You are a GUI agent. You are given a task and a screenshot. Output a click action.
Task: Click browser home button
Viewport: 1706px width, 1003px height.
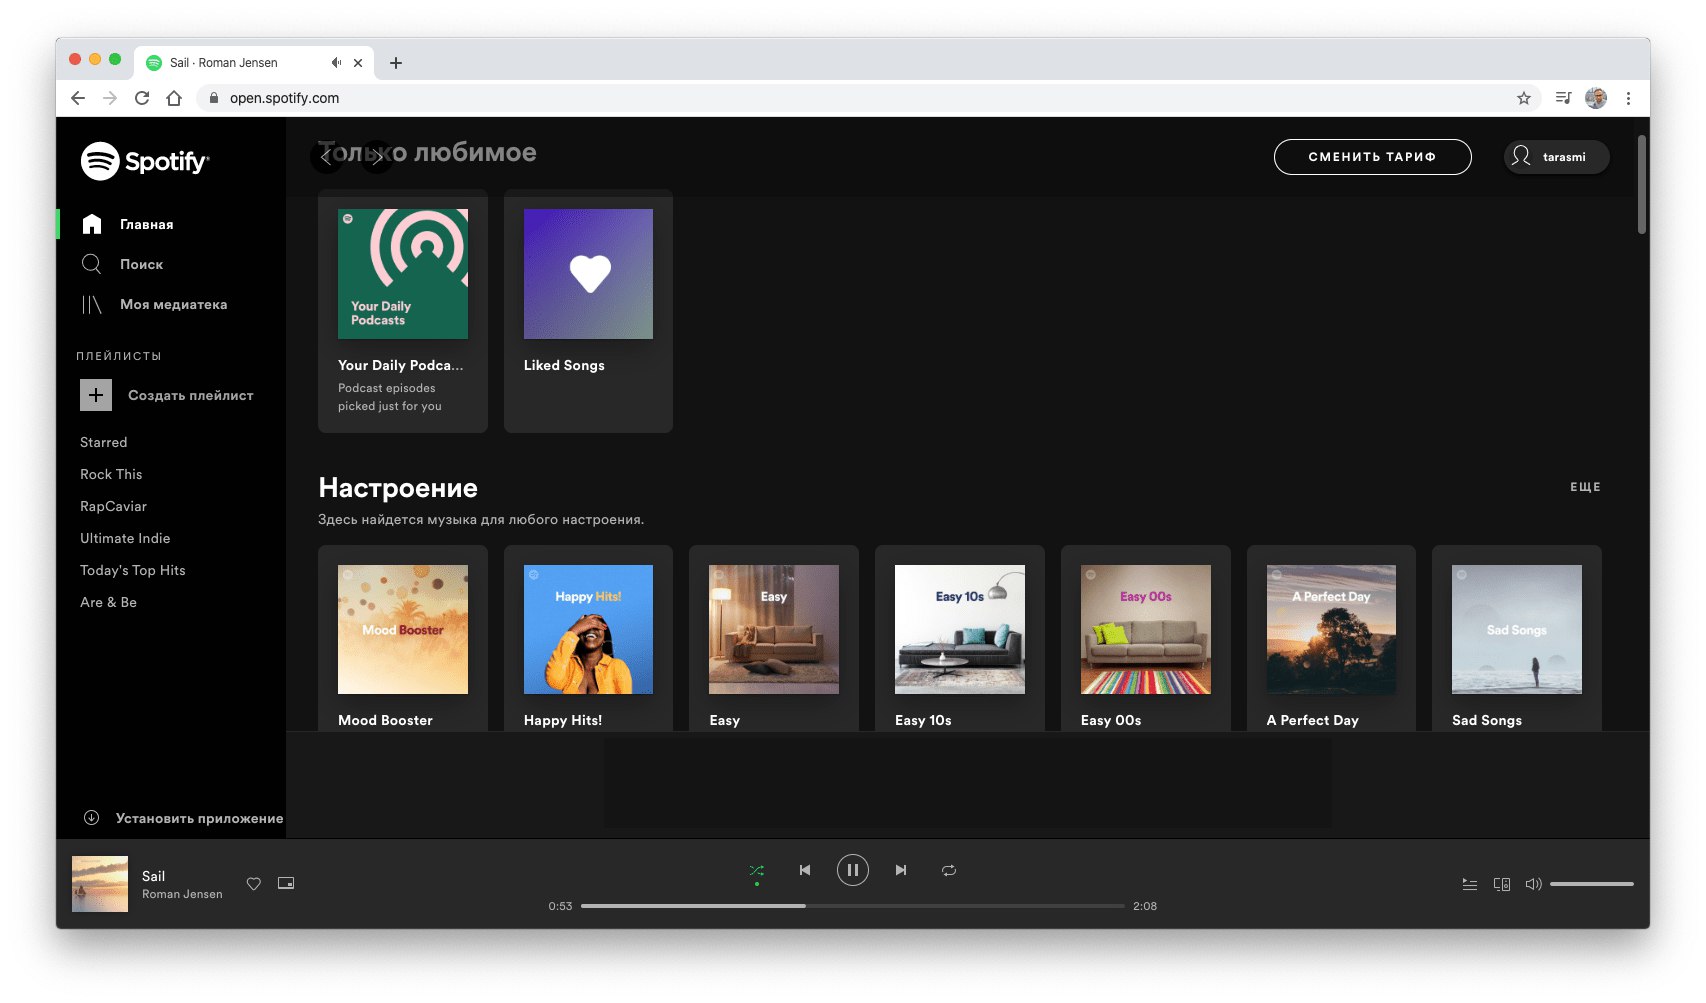174,98
